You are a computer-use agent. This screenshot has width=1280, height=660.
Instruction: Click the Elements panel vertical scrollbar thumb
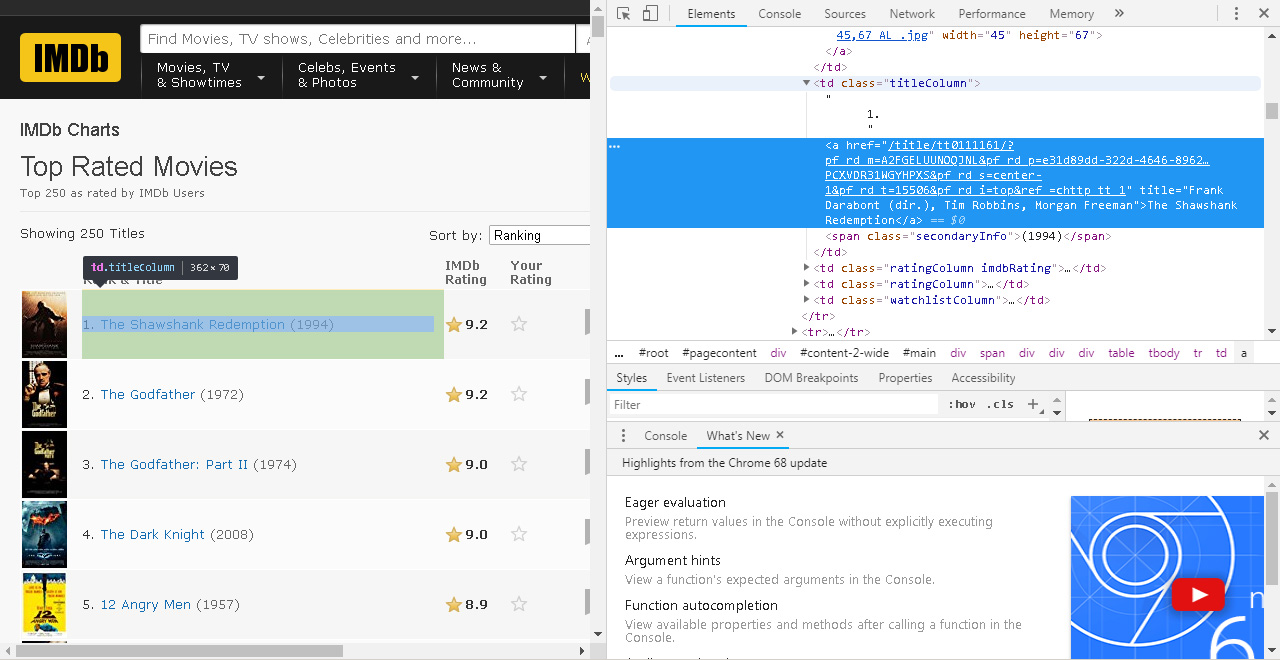coord(1272,110)
